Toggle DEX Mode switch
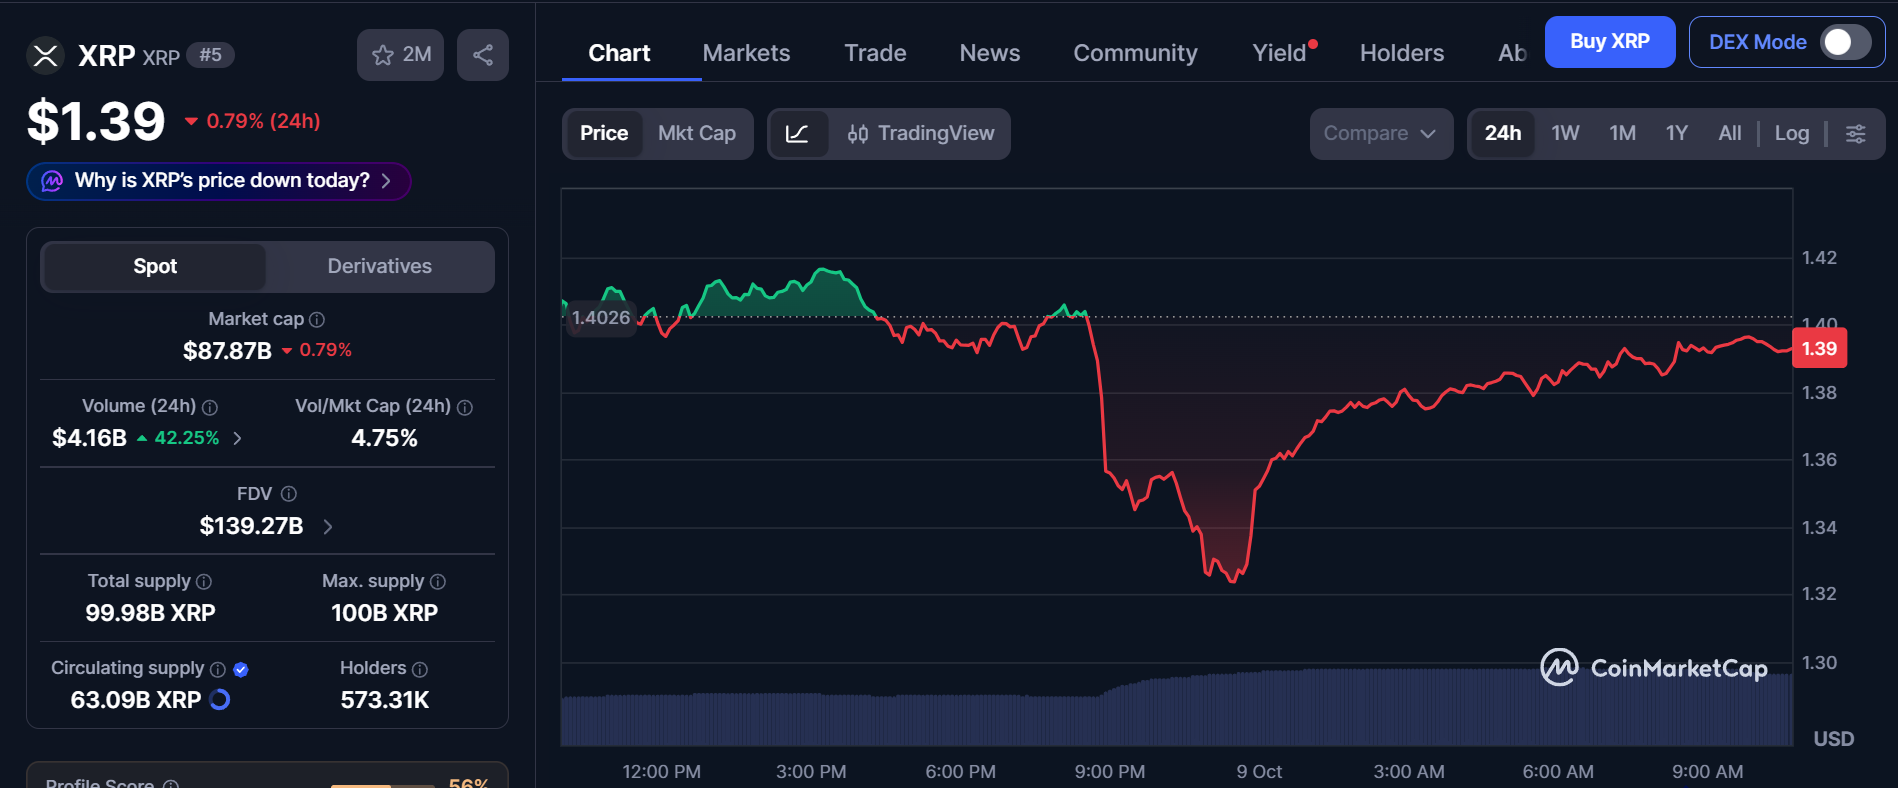The width and height of the screenshot is (1898, 788). pos(1845,42)
